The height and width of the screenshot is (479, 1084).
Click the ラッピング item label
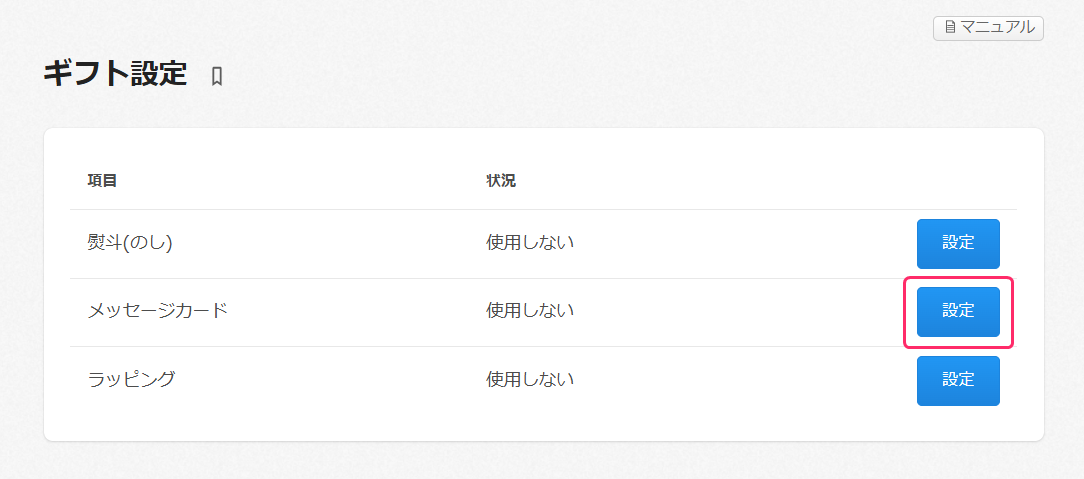pyautogui.click(x=131, y=379)
